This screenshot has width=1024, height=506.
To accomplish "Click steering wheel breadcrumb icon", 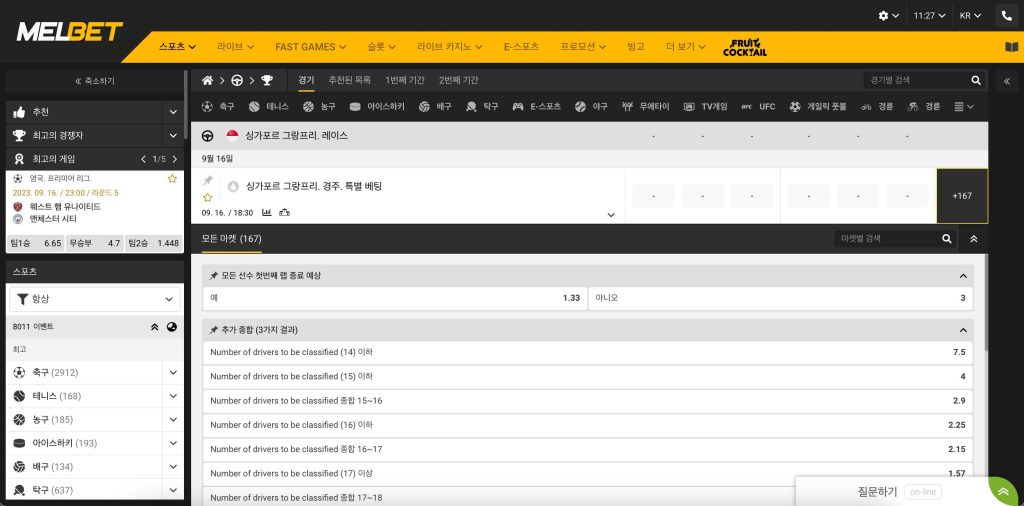I will tap(237, 80).
